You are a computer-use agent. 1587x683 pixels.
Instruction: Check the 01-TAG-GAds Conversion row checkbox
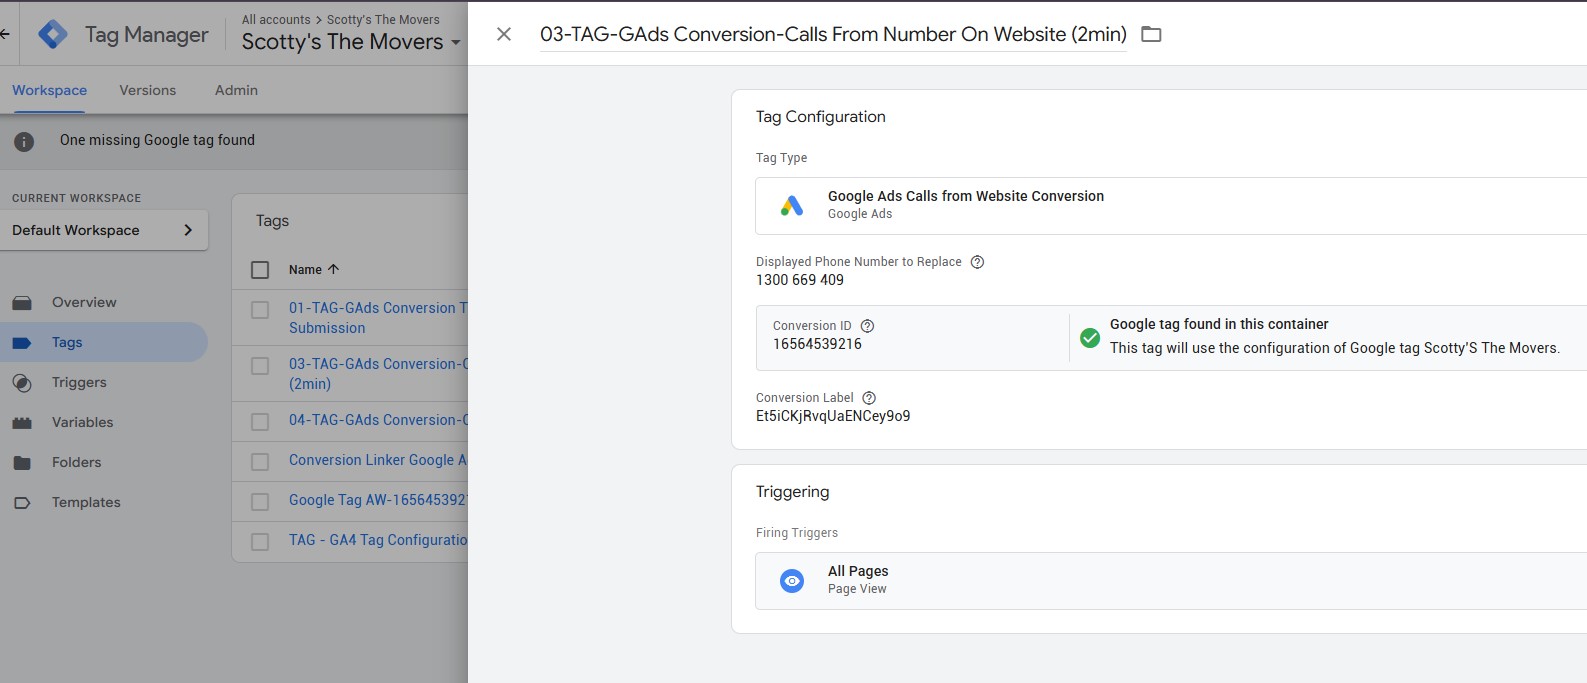pos(260,310)
